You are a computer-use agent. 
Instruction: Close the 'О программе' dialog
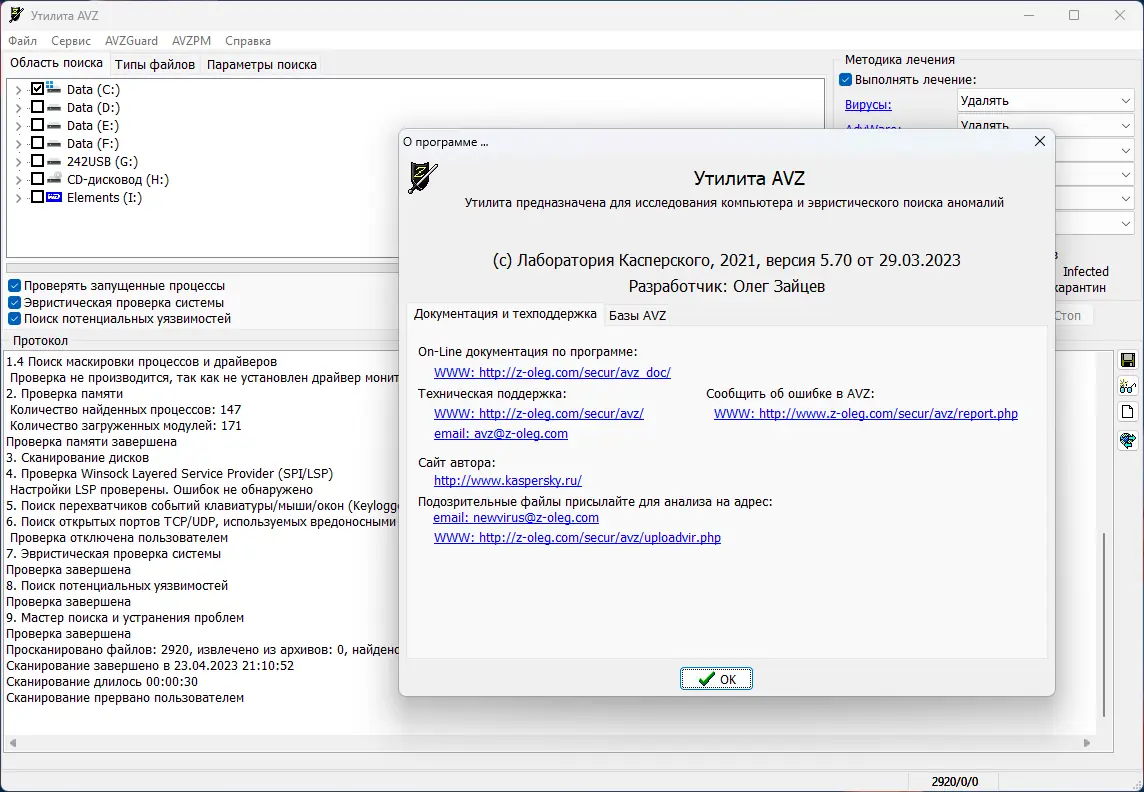tap(1040, 141)
